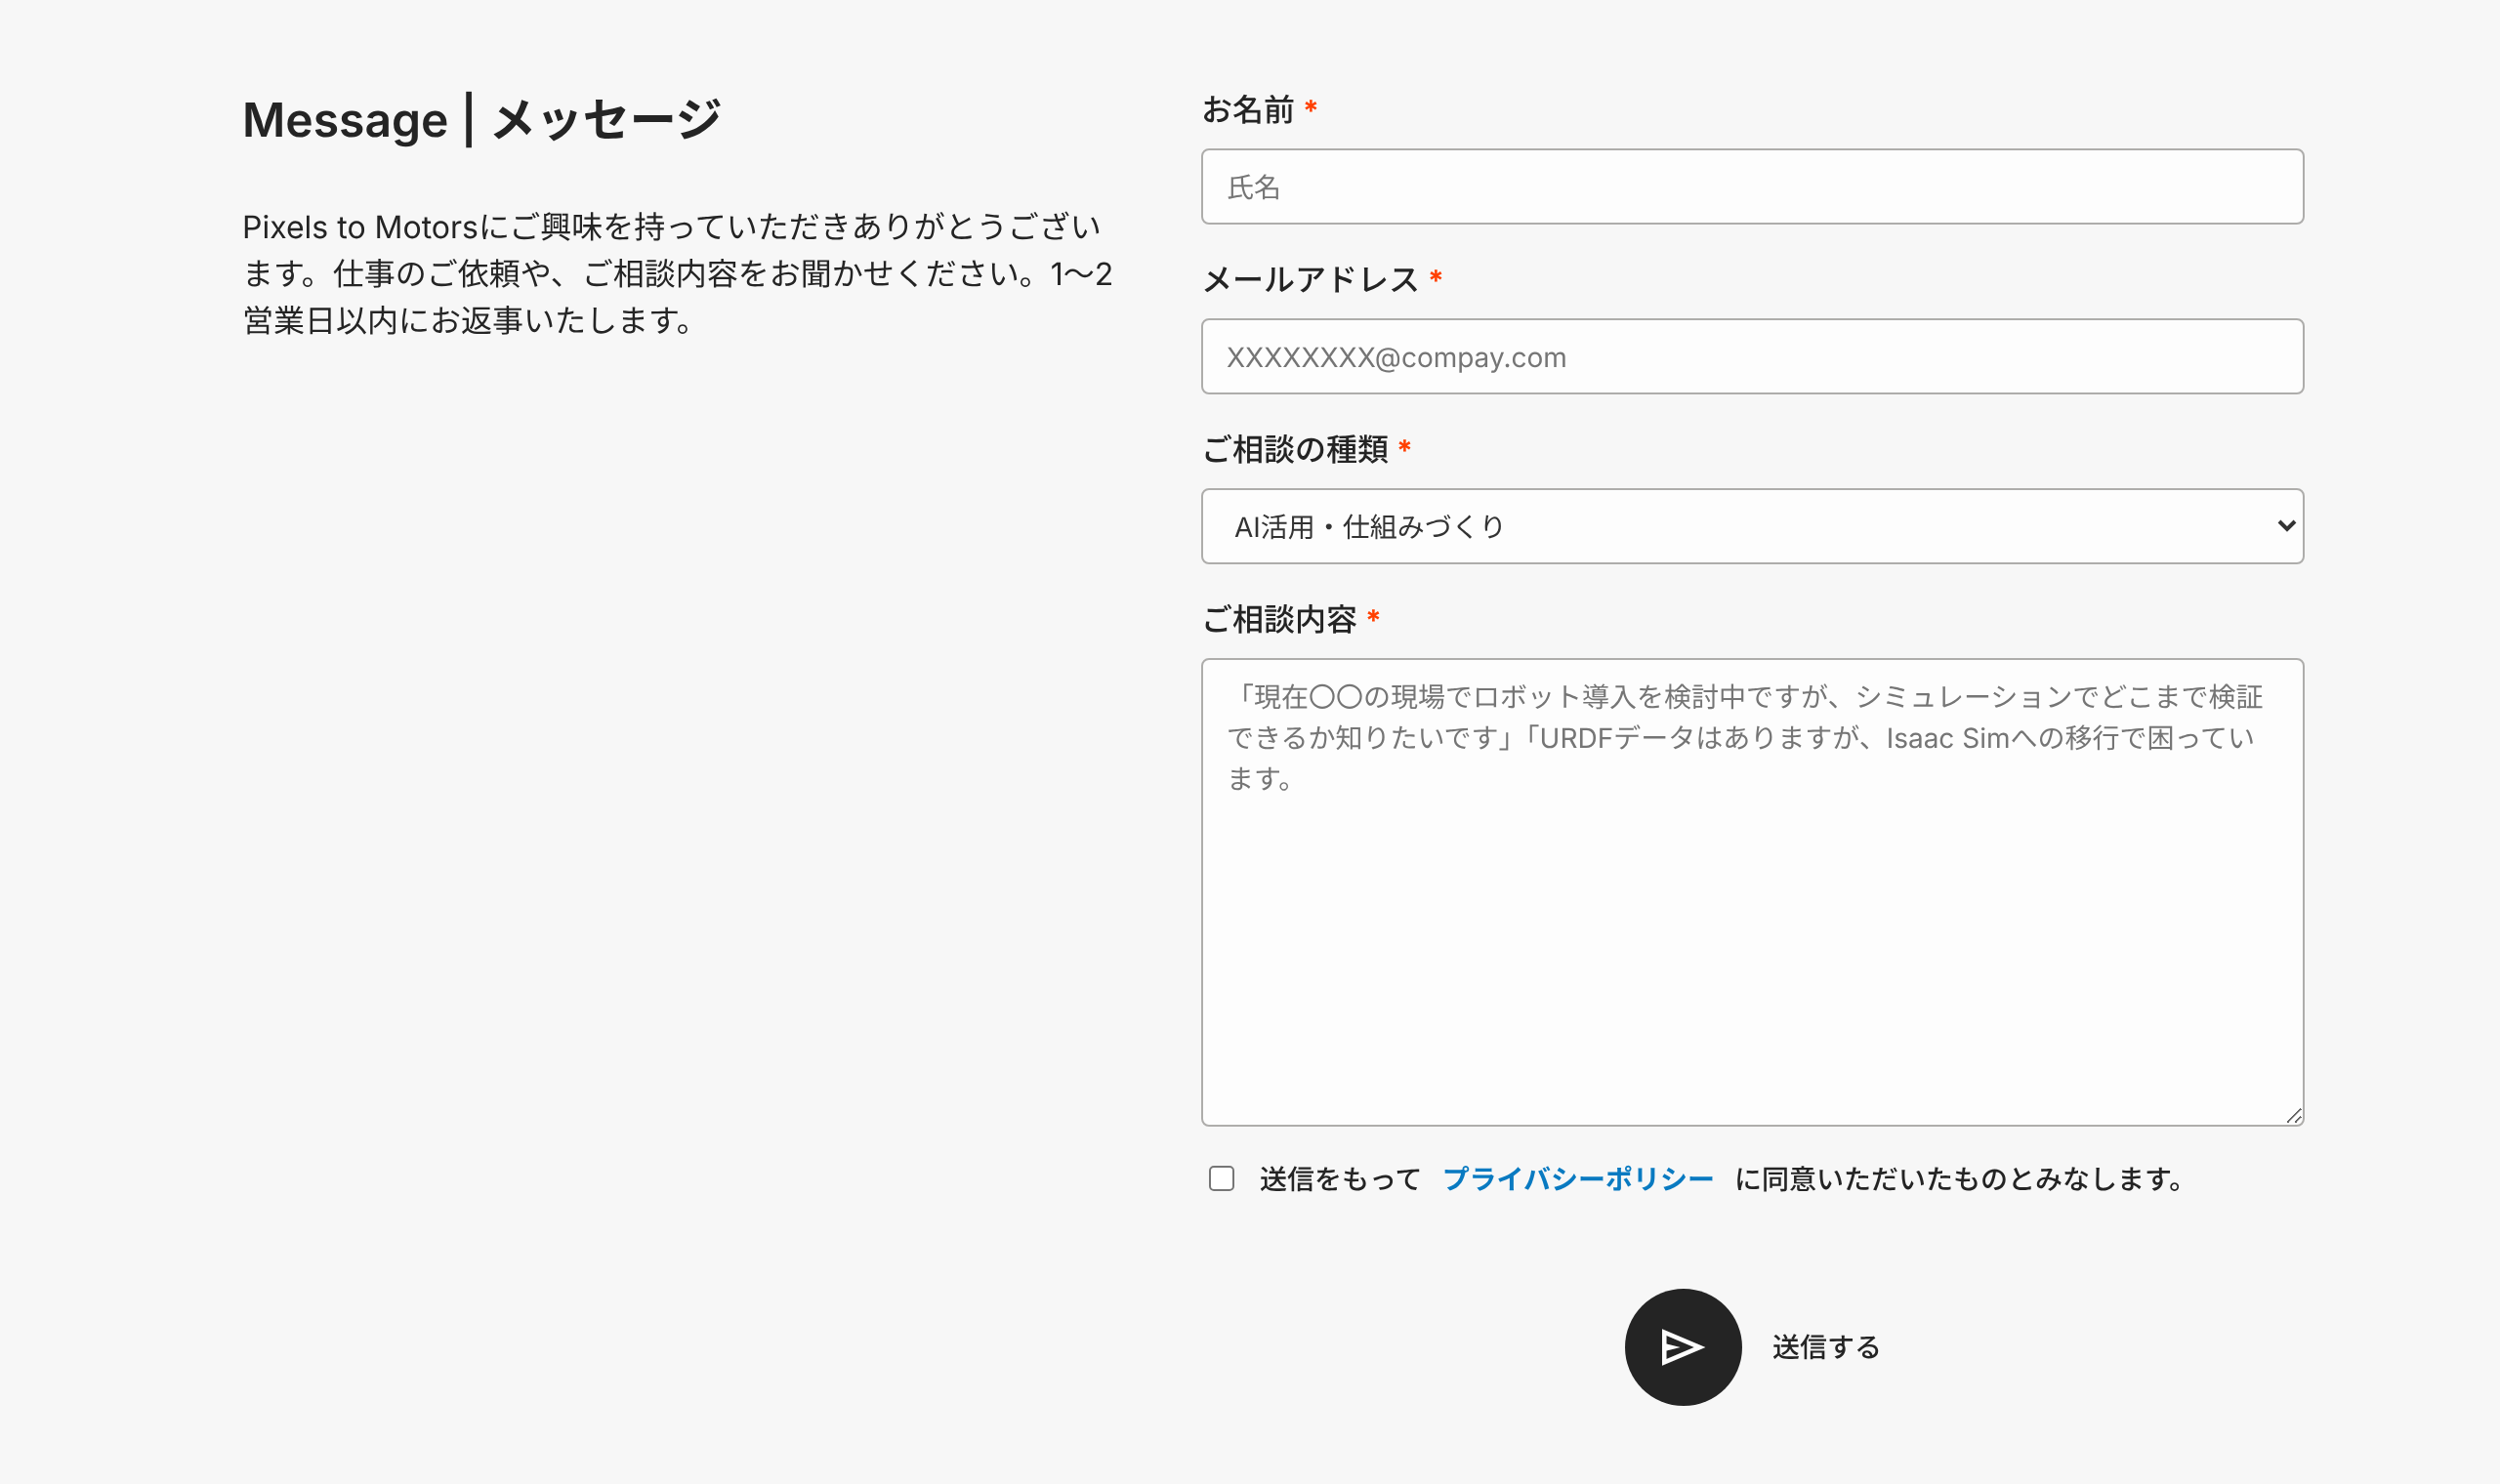The width and height of the screenshot is (2500, 1484).
Task: Focus the お名前 input field
Action: [1752, 187]
